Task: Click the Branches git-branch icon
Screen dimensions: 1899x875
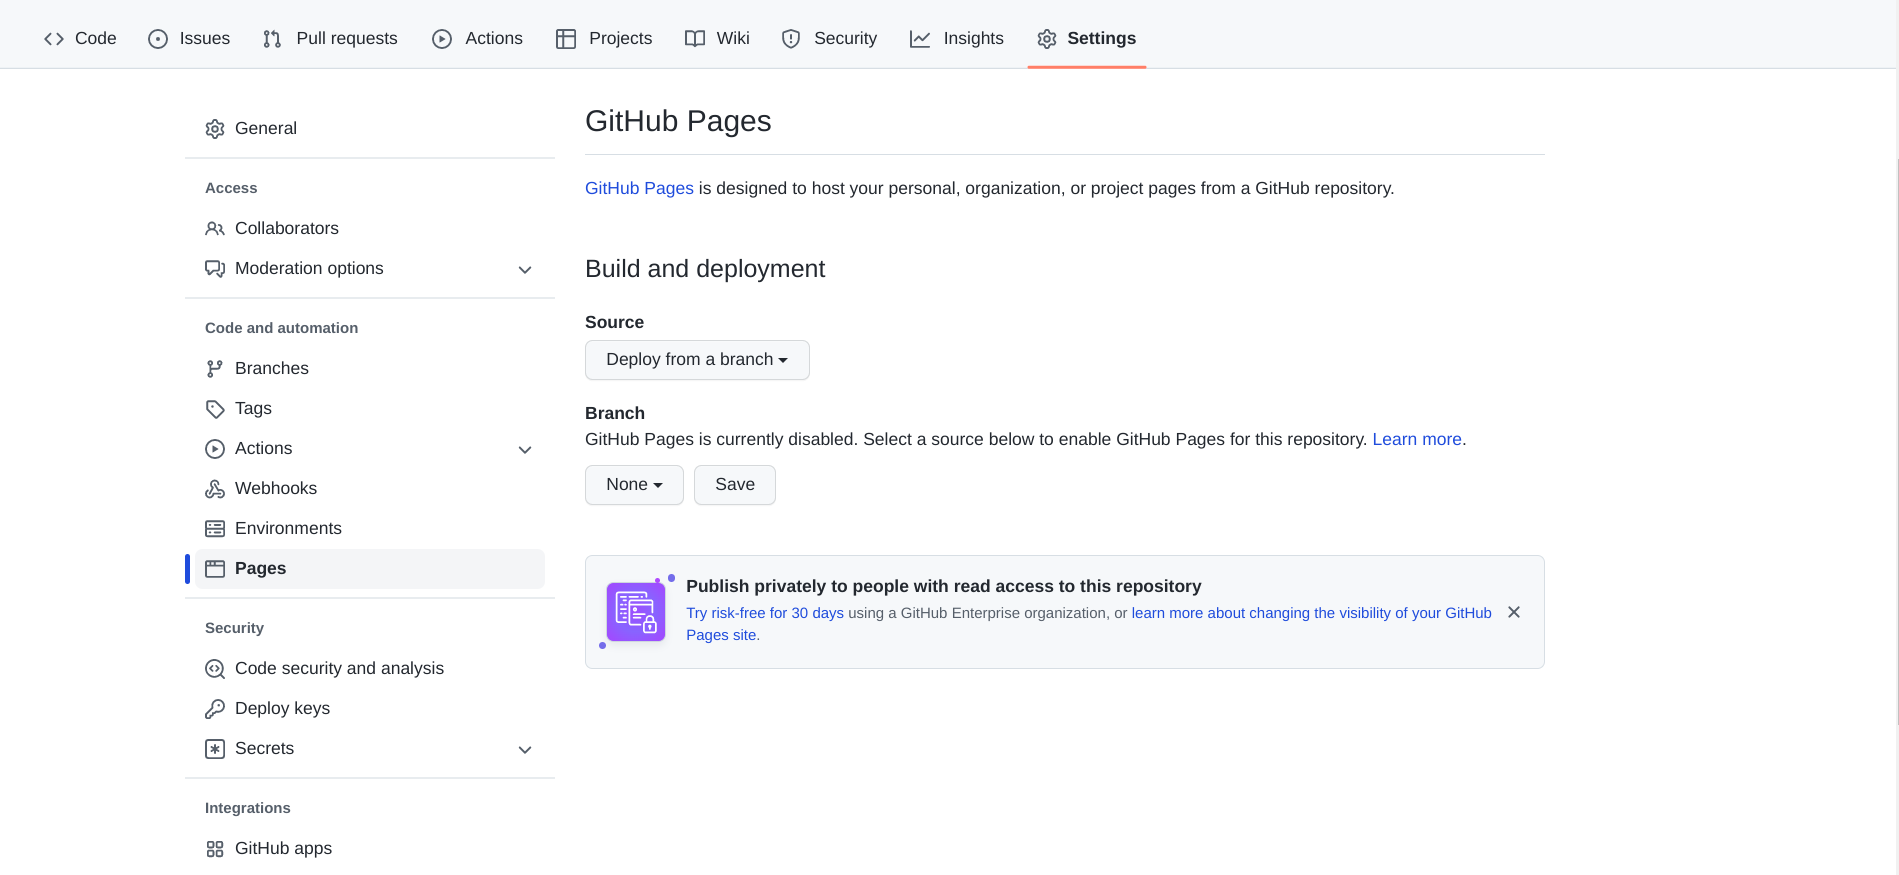Action: pos(215,369)
